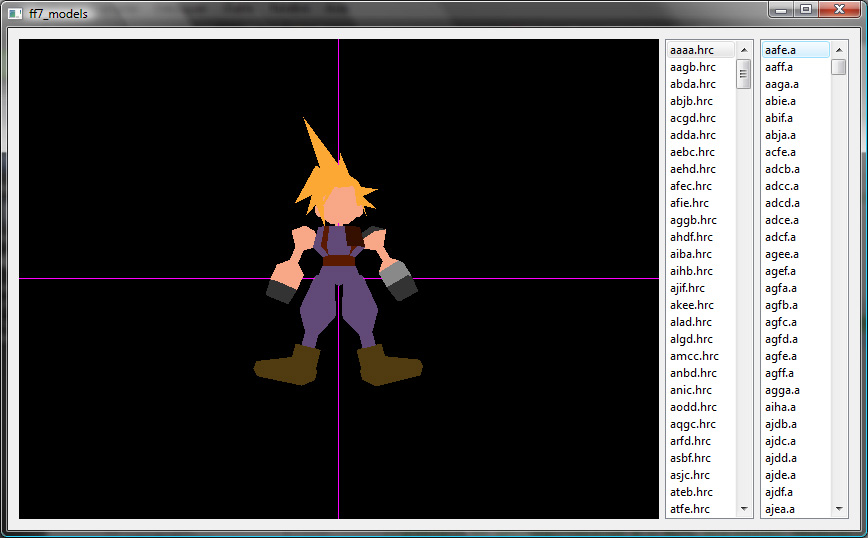
Task: Click animation list scrollbar thumb
Action: coord(839,67)
